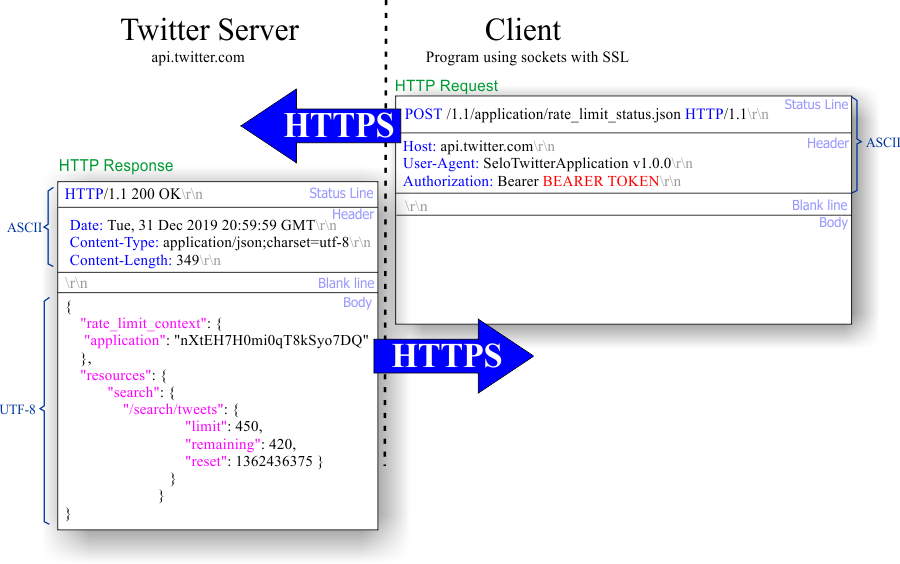Select the Twitter Server heading
Image resolution: width=900 pixels, height=564 pixels.
(x=210, y=30)
